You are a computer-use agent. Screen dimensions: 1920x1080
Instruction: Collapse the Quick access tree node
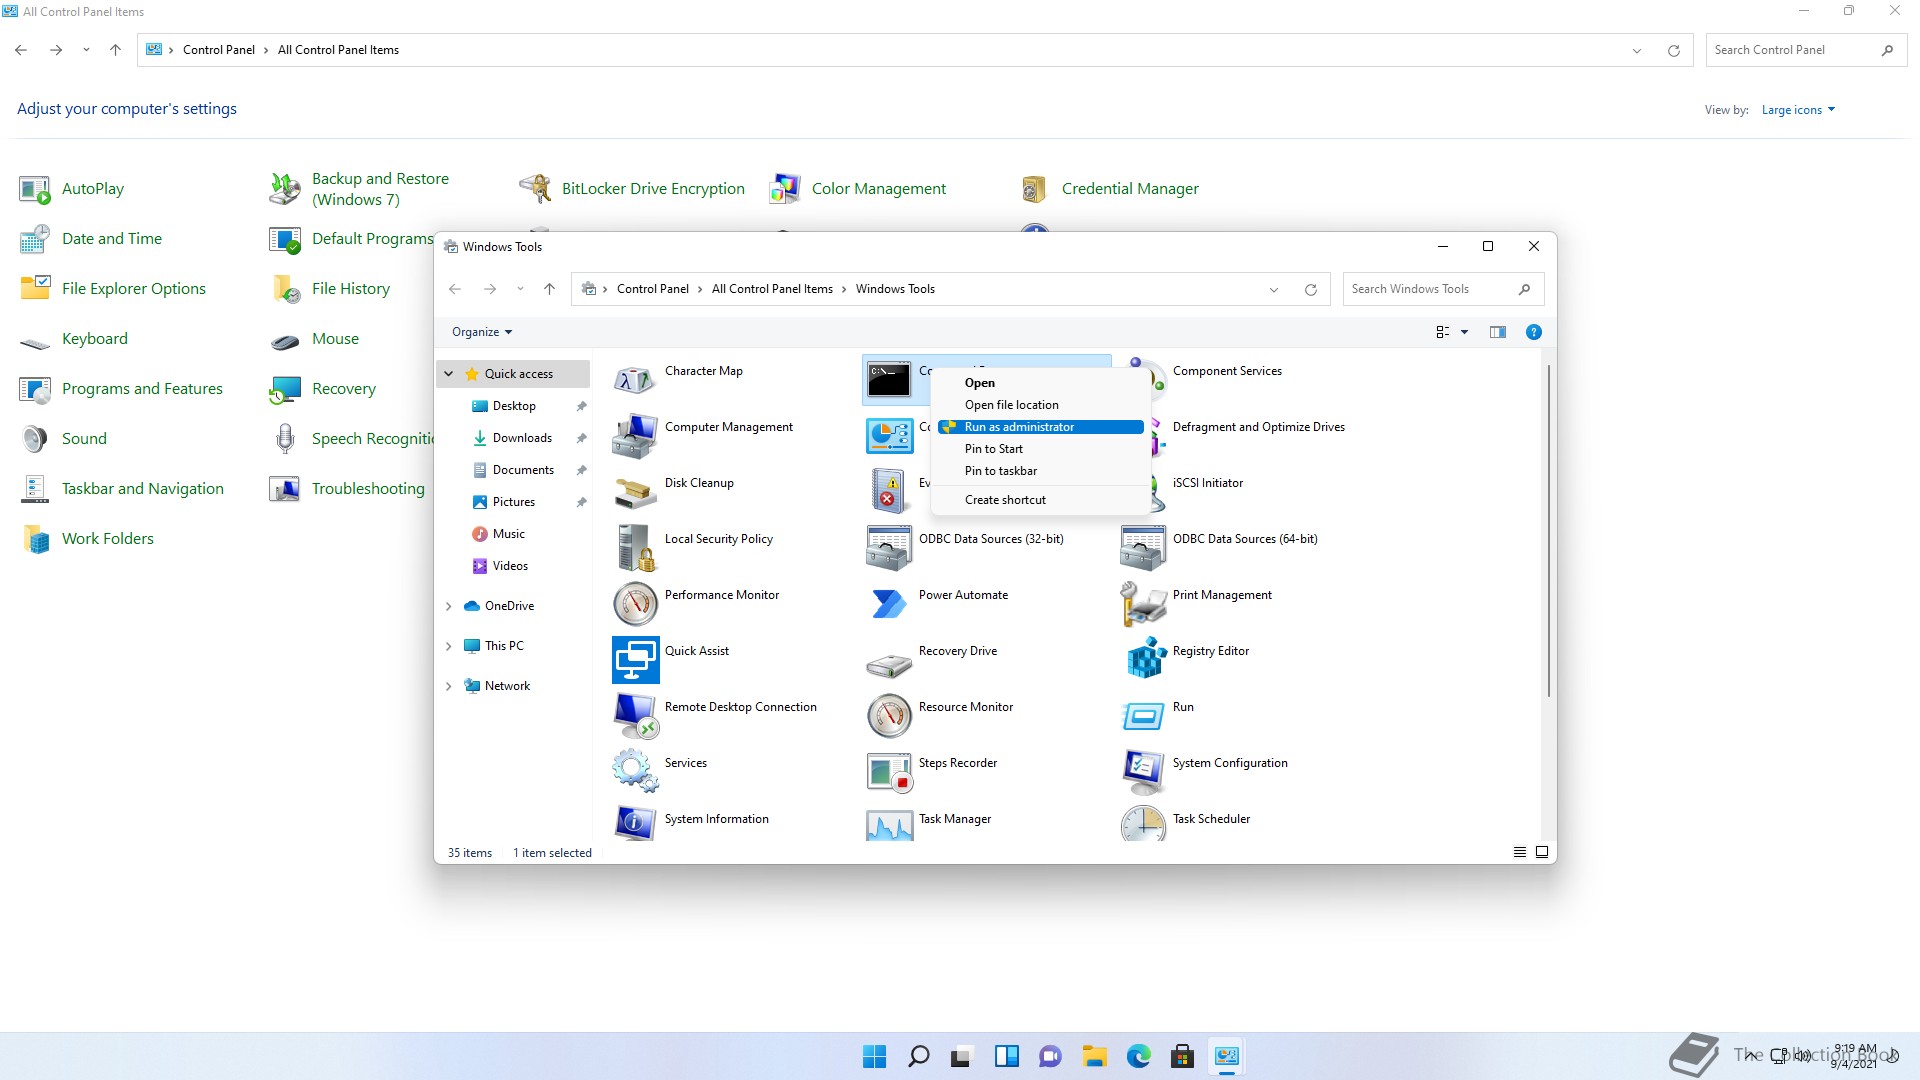coord(448,374)
